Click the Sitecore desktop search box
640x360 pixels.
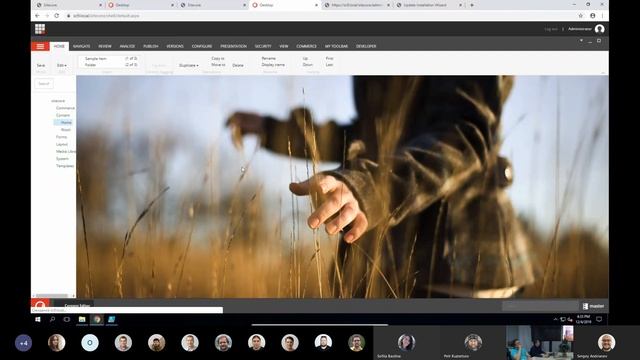[x=540, y=306]
